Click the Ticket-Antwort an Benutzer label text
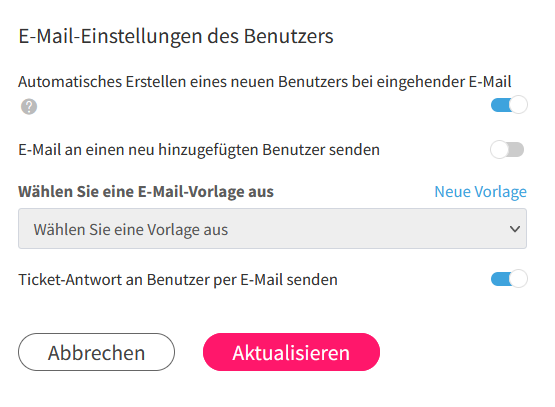 tap(178, 280)
